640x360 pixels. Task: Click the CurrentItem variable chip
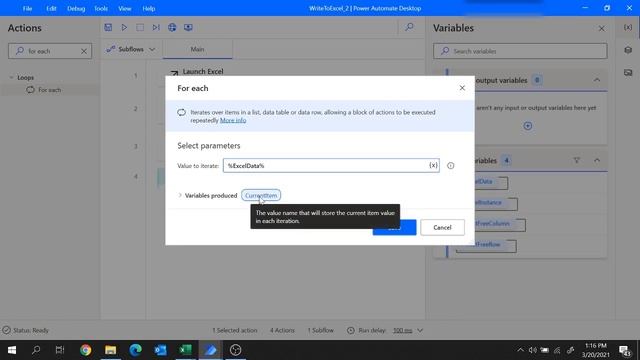pos(261,195)
